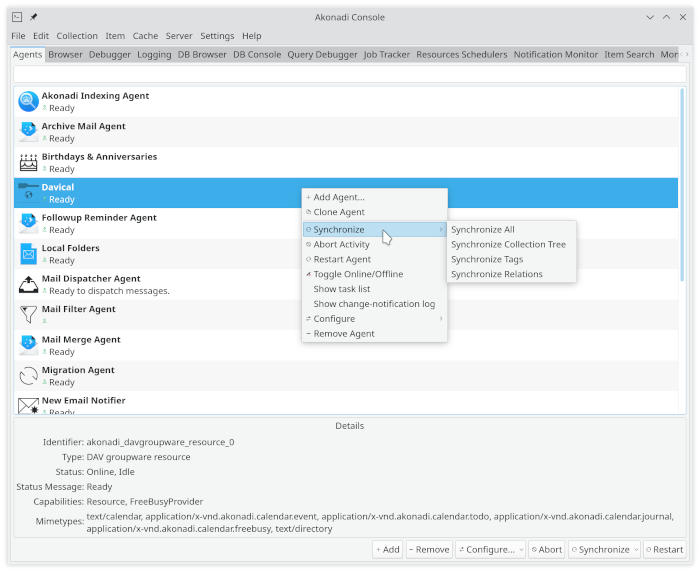Click Synchronize Relations in submenu
This screenshot has width=700, height=572.
[511, 274]
